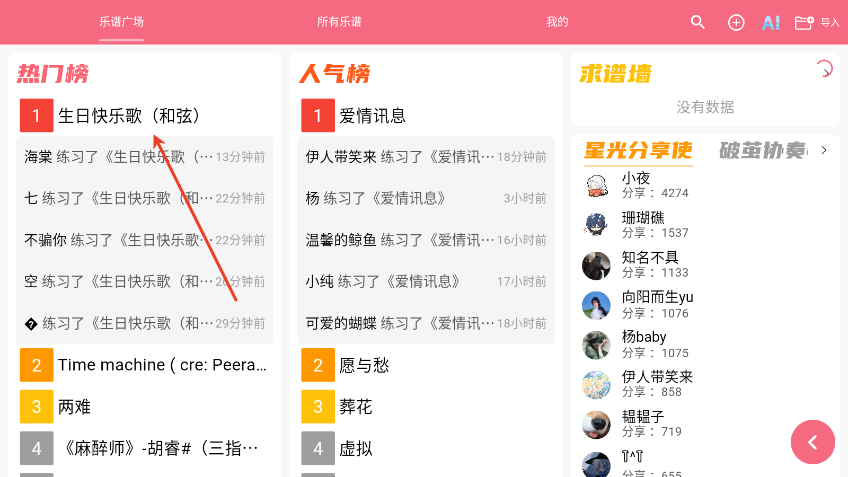
Task: Open 海棠's practice record entry
Action: click(x=145, y=157)
